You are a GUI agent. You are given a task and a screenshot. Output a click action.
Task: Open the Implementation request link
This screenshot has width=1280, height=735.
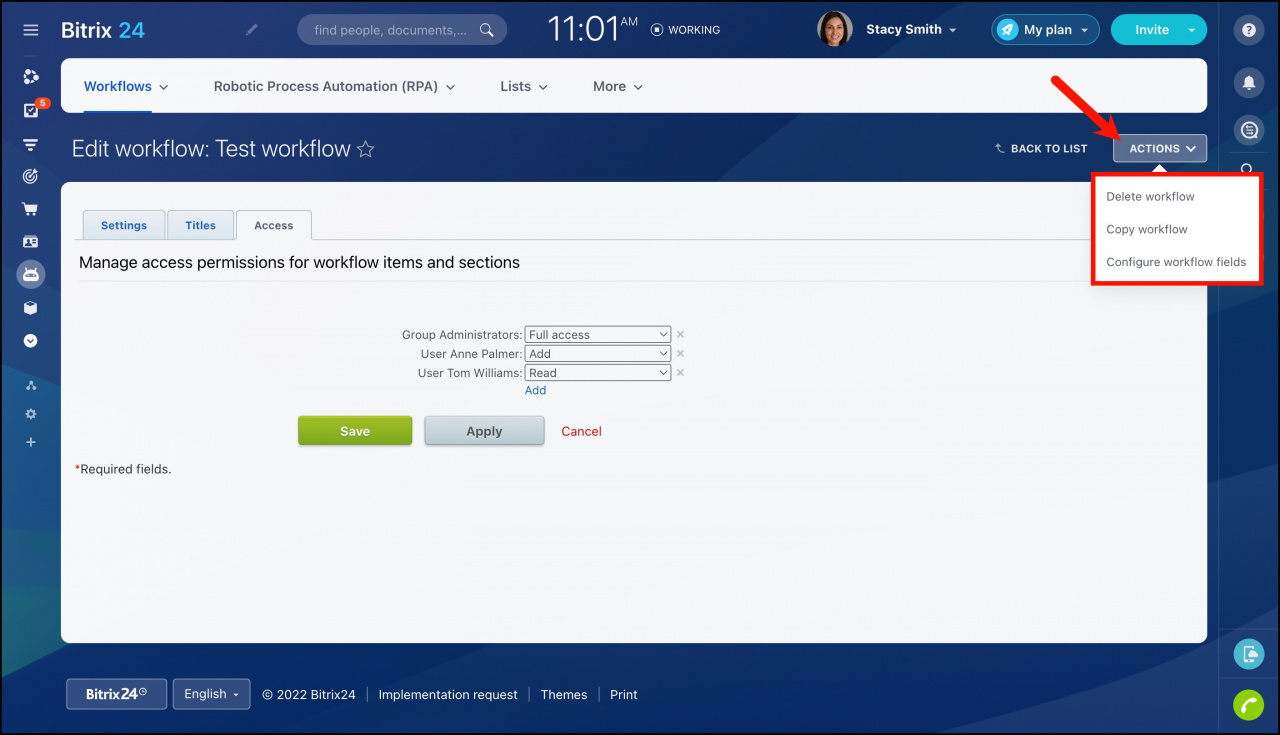448,694
